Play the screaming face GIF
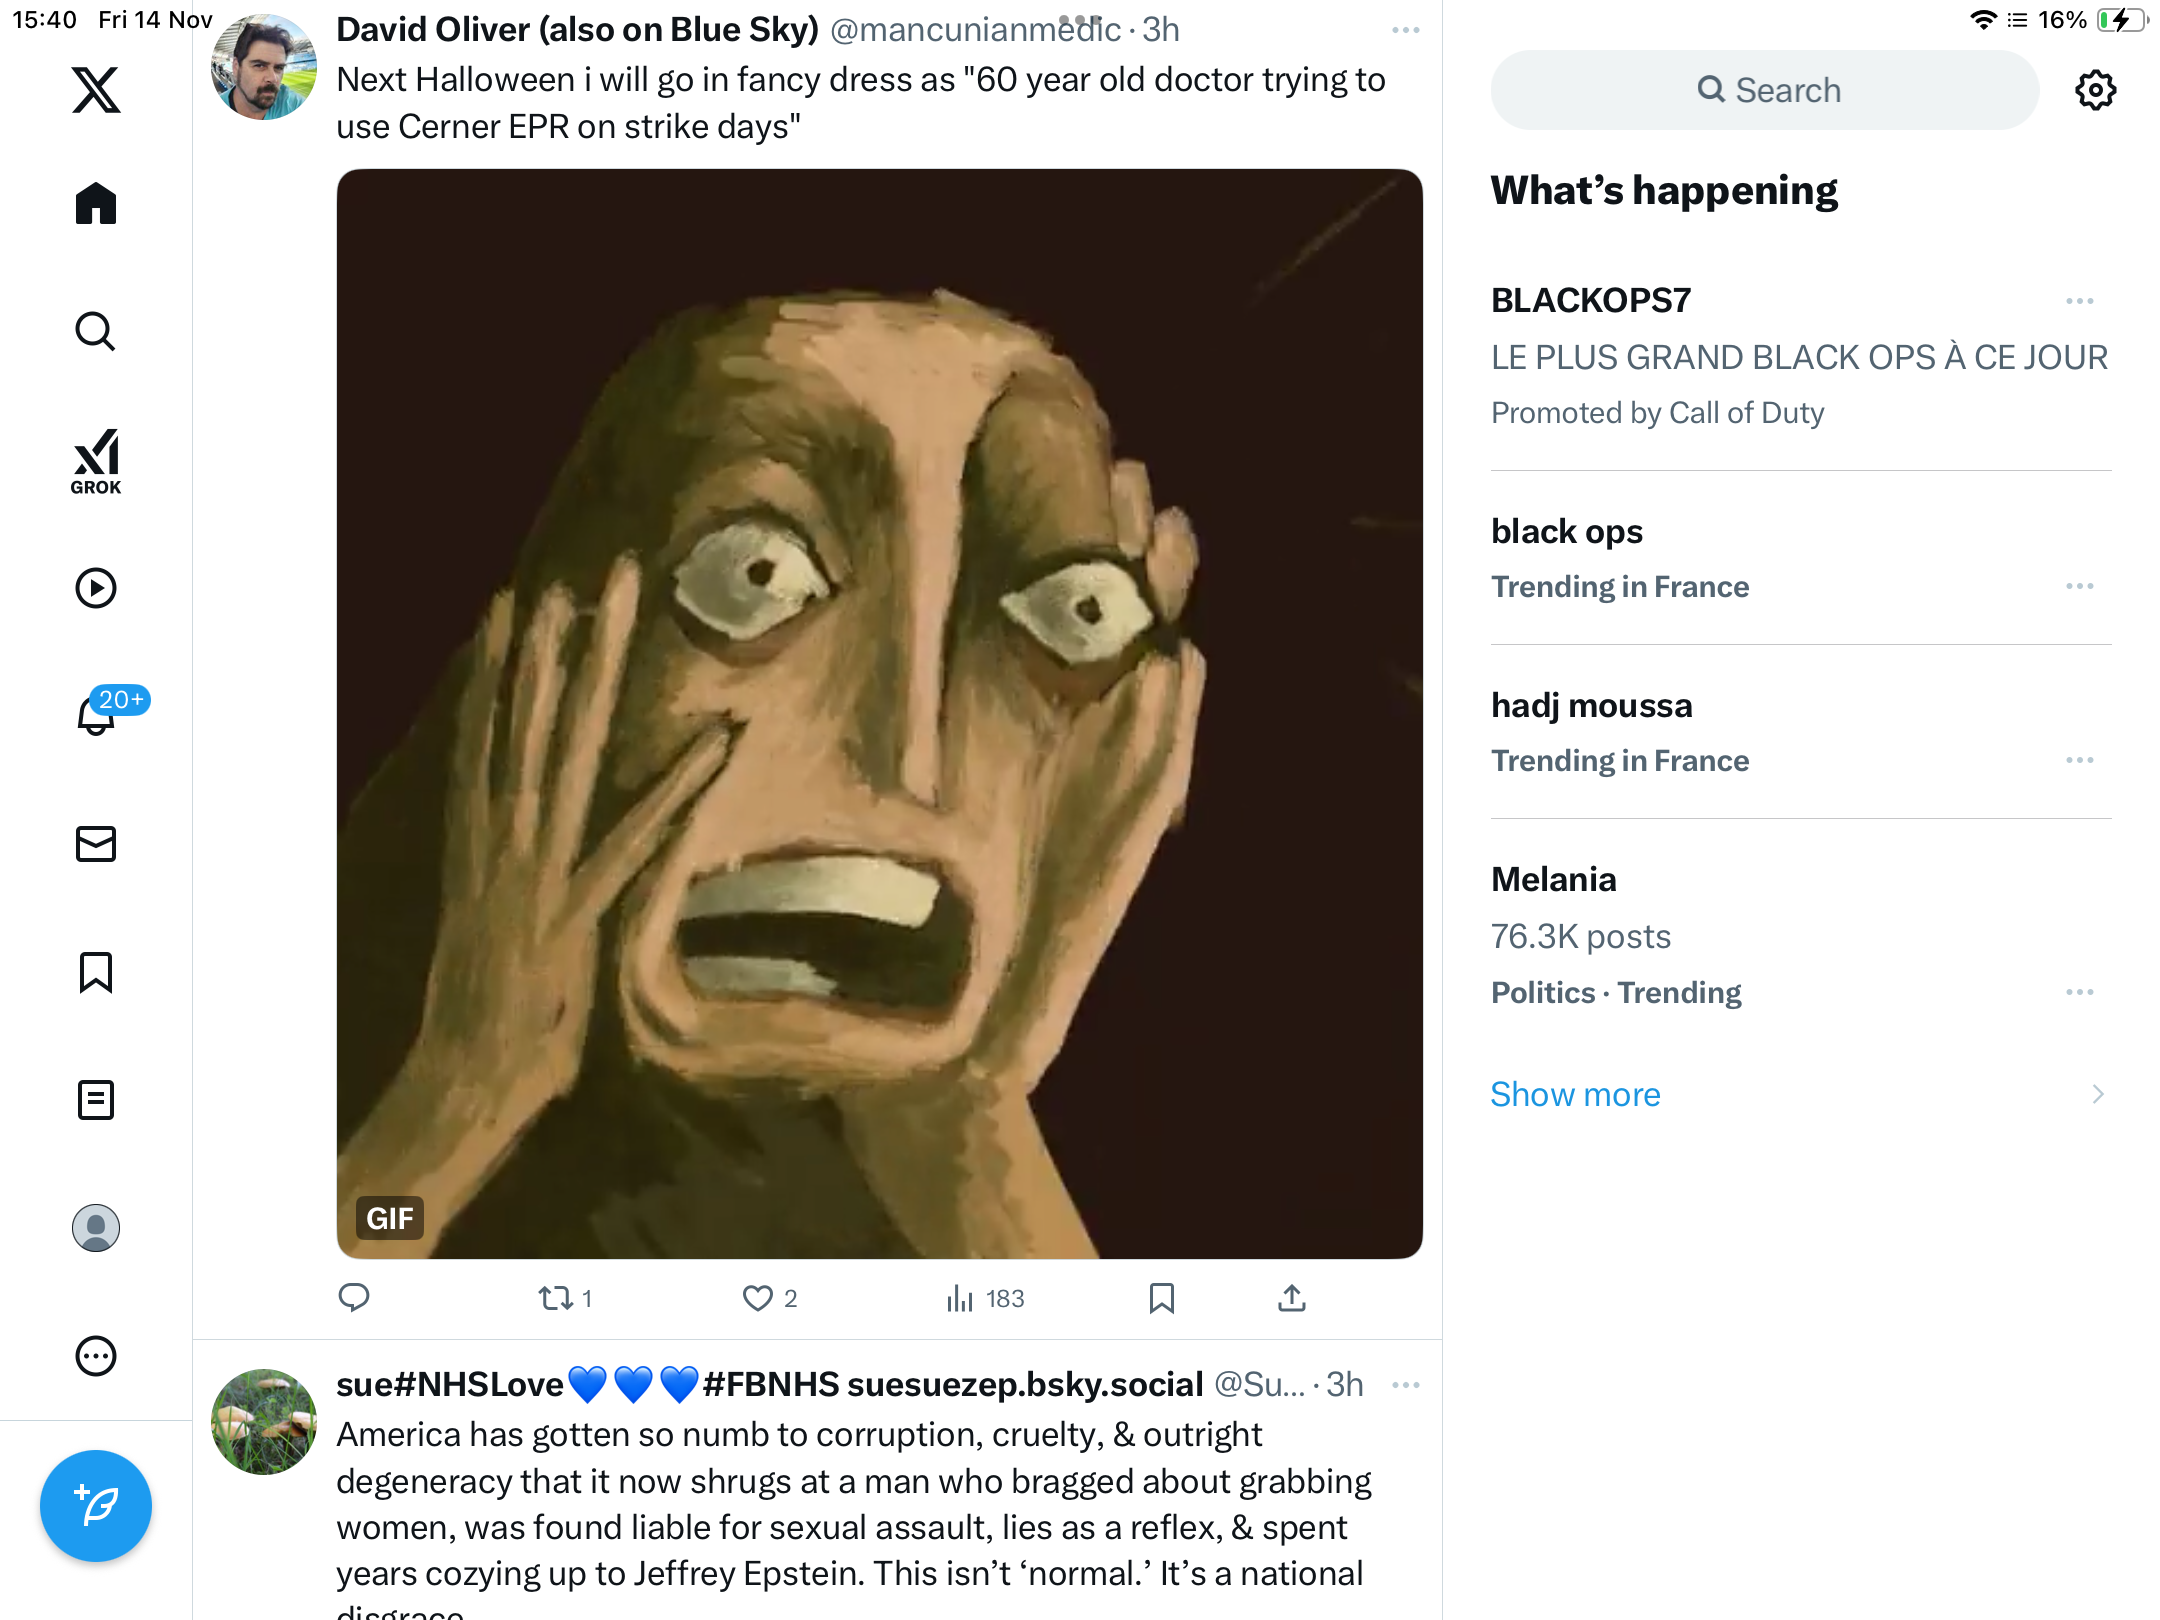Viewport: 2160px width, 1620px height. (x=879, y=713)
